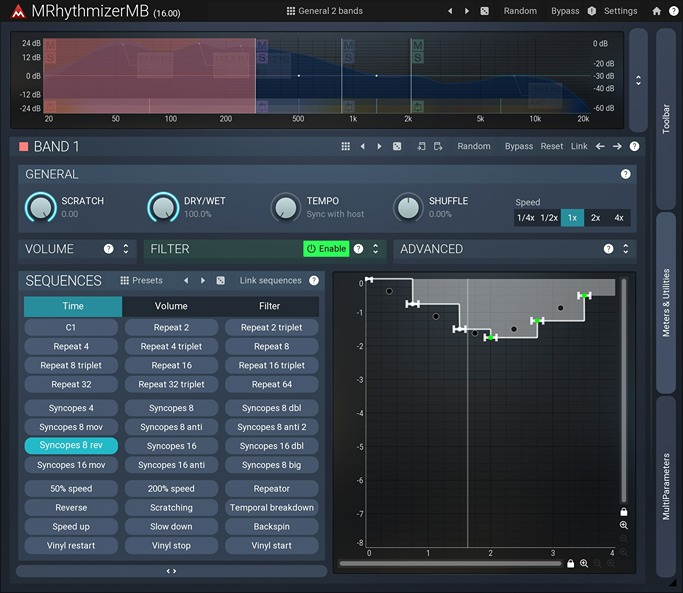
Task: Open global help question mark icon
Action: pos(673,11)
